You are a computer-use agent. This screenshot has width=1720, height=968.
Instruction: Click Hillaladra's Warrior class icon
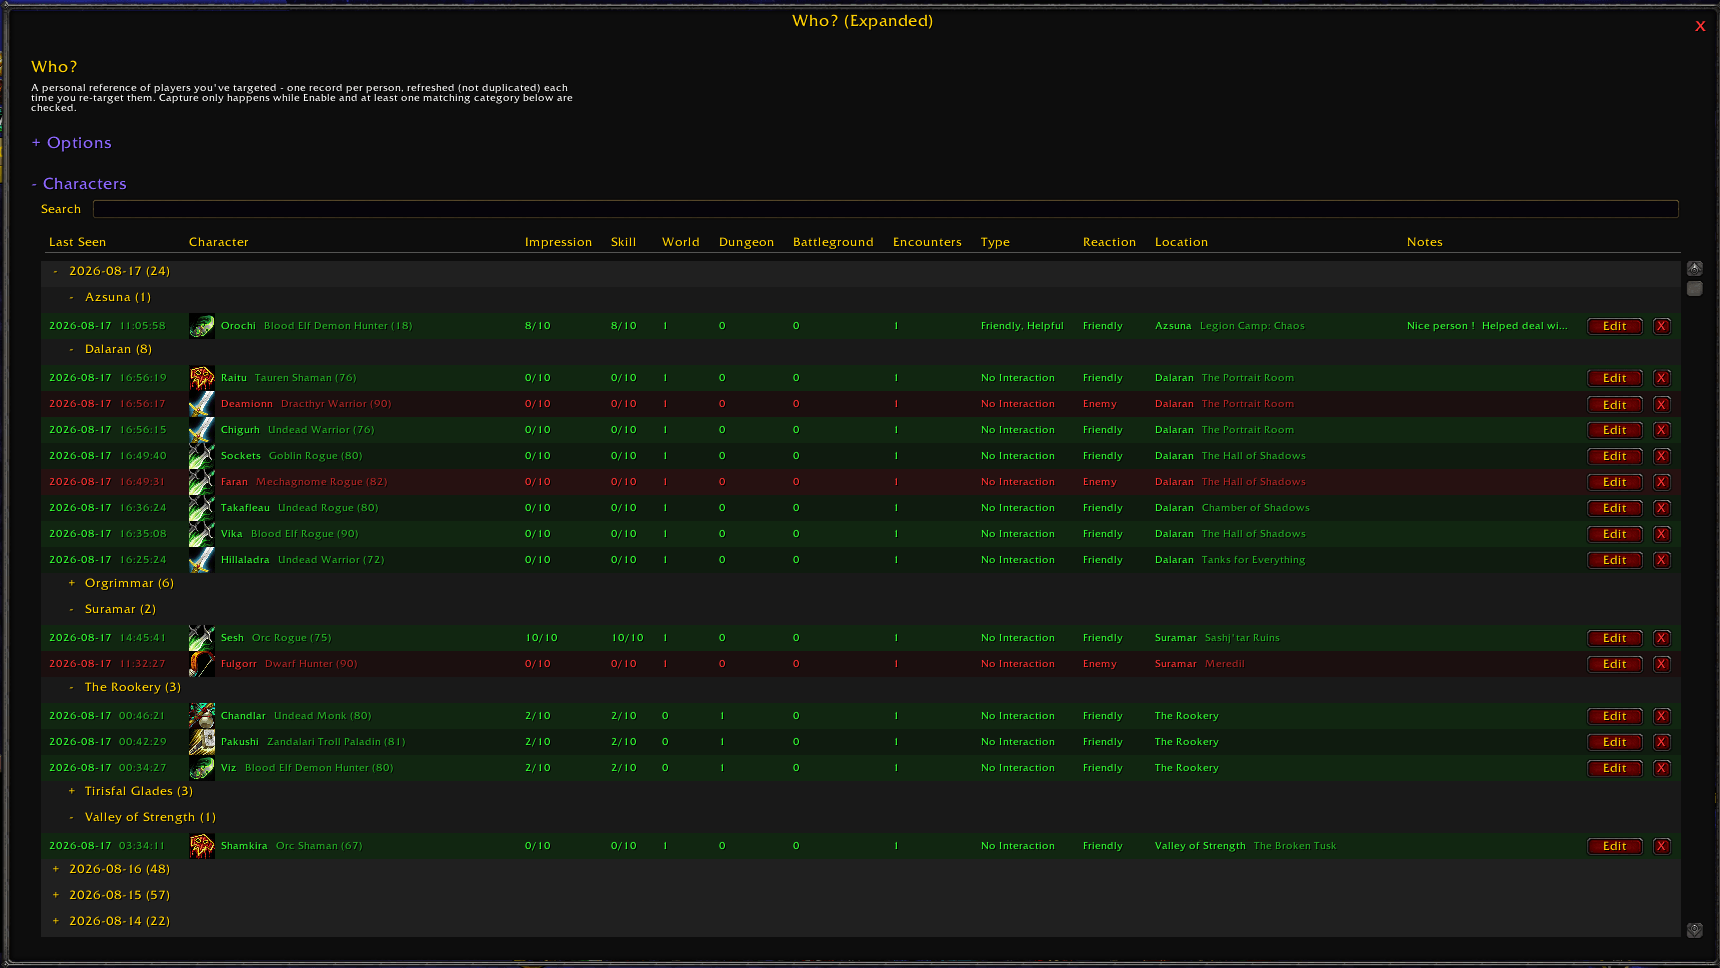(202, 560)
